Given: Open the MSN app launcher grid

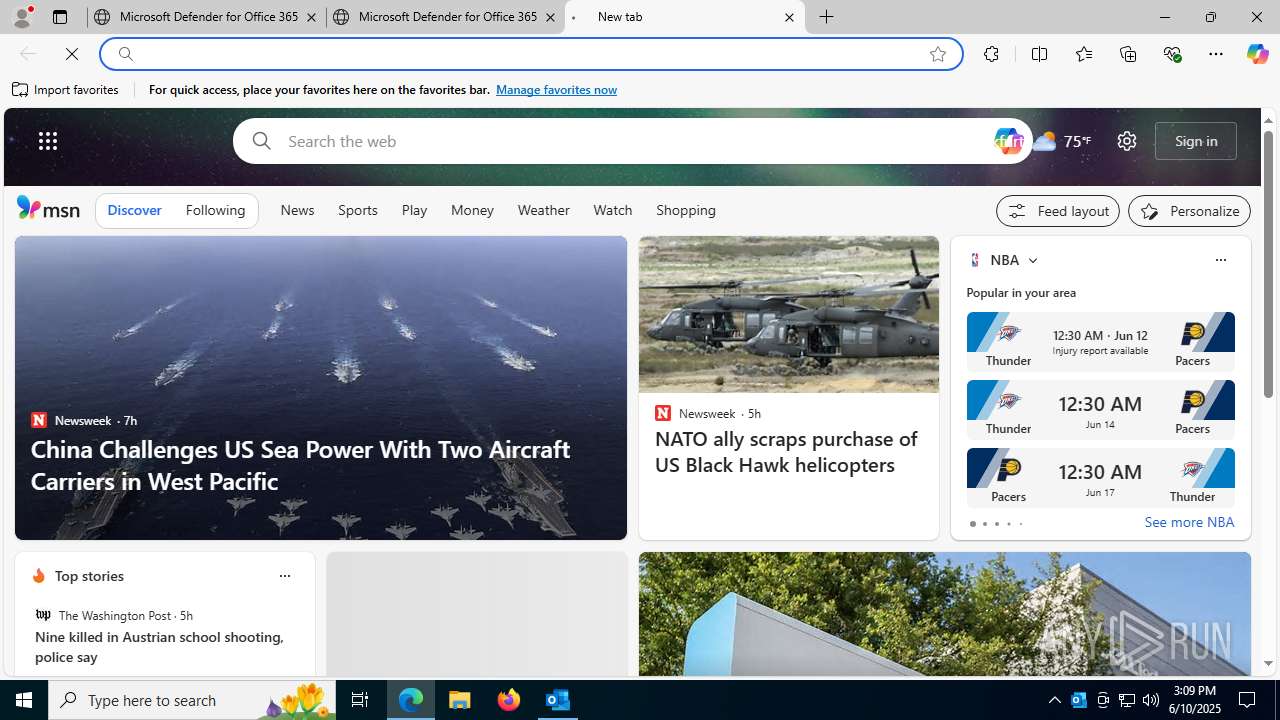Looking at the screenshot, I should click(48, 141).
